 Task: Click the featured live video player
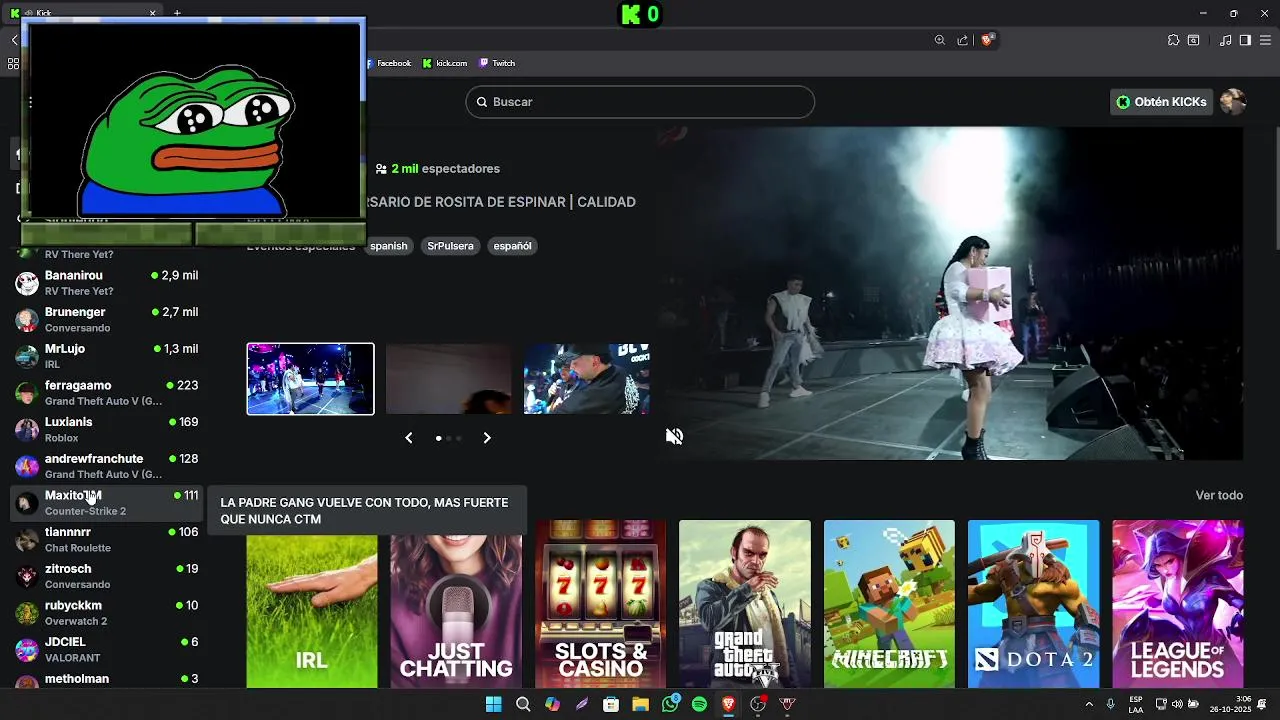[950, 293]
